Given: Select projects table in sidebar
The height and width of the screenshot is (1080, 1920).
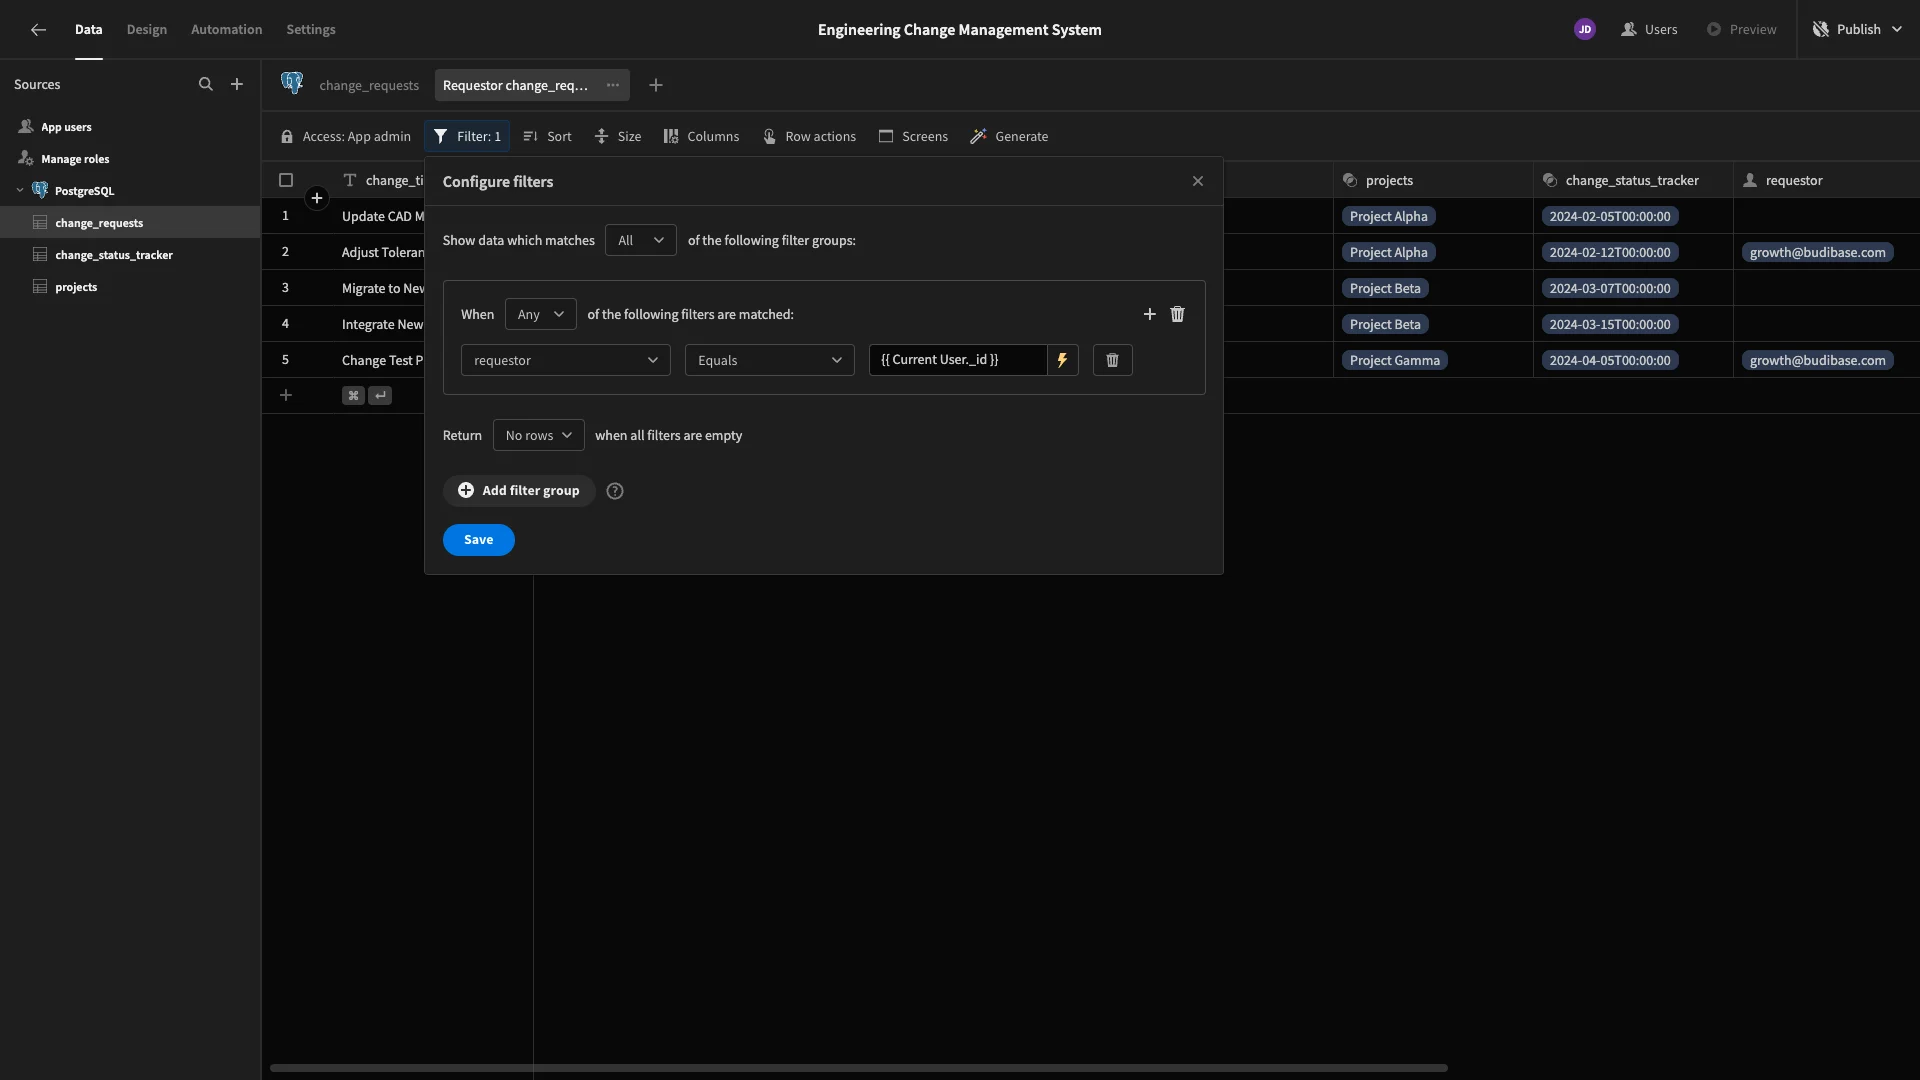Looking at the screenshot, I should [x=76, y=287].
